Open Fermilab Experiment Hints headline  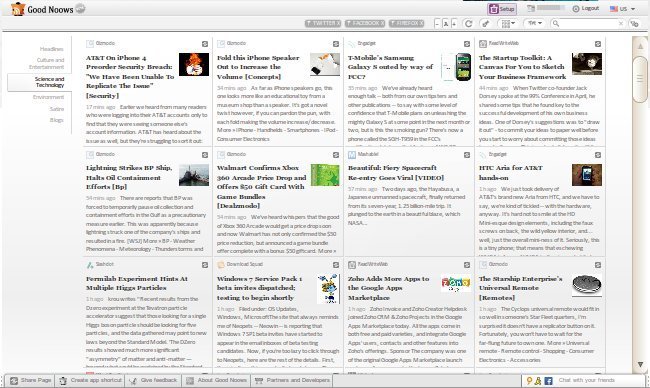pos(137,283)
